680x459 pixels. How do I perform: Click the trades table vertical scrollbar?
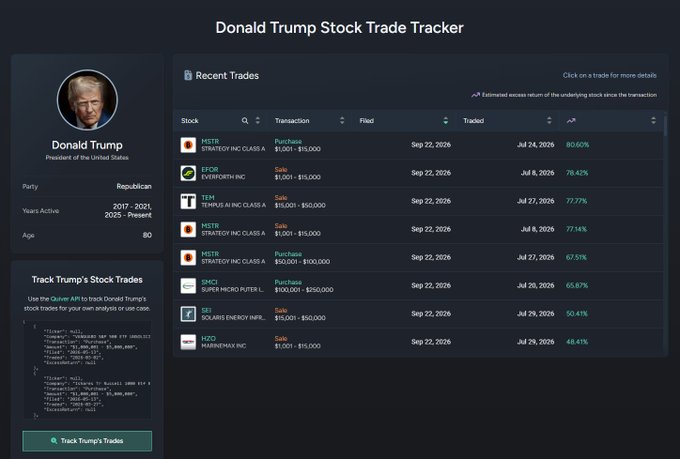pyautogui.click(x=665, y=126)
